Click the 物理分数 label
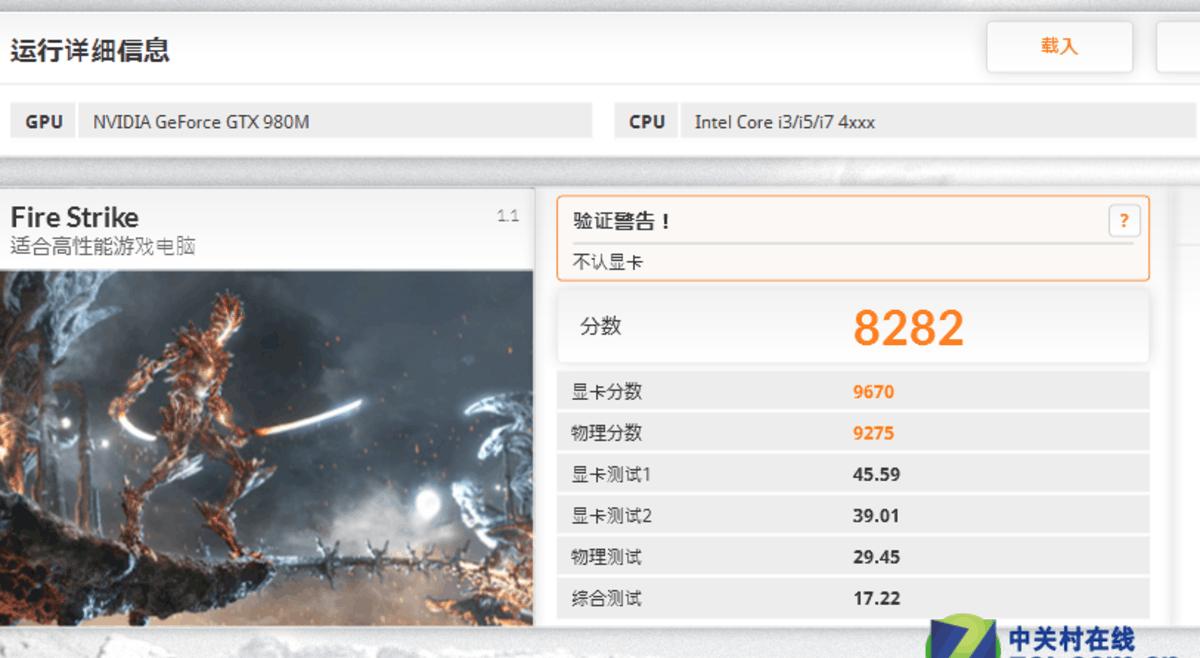The width and height of the screenshot is (1200, 658). (x=607, y=433)
